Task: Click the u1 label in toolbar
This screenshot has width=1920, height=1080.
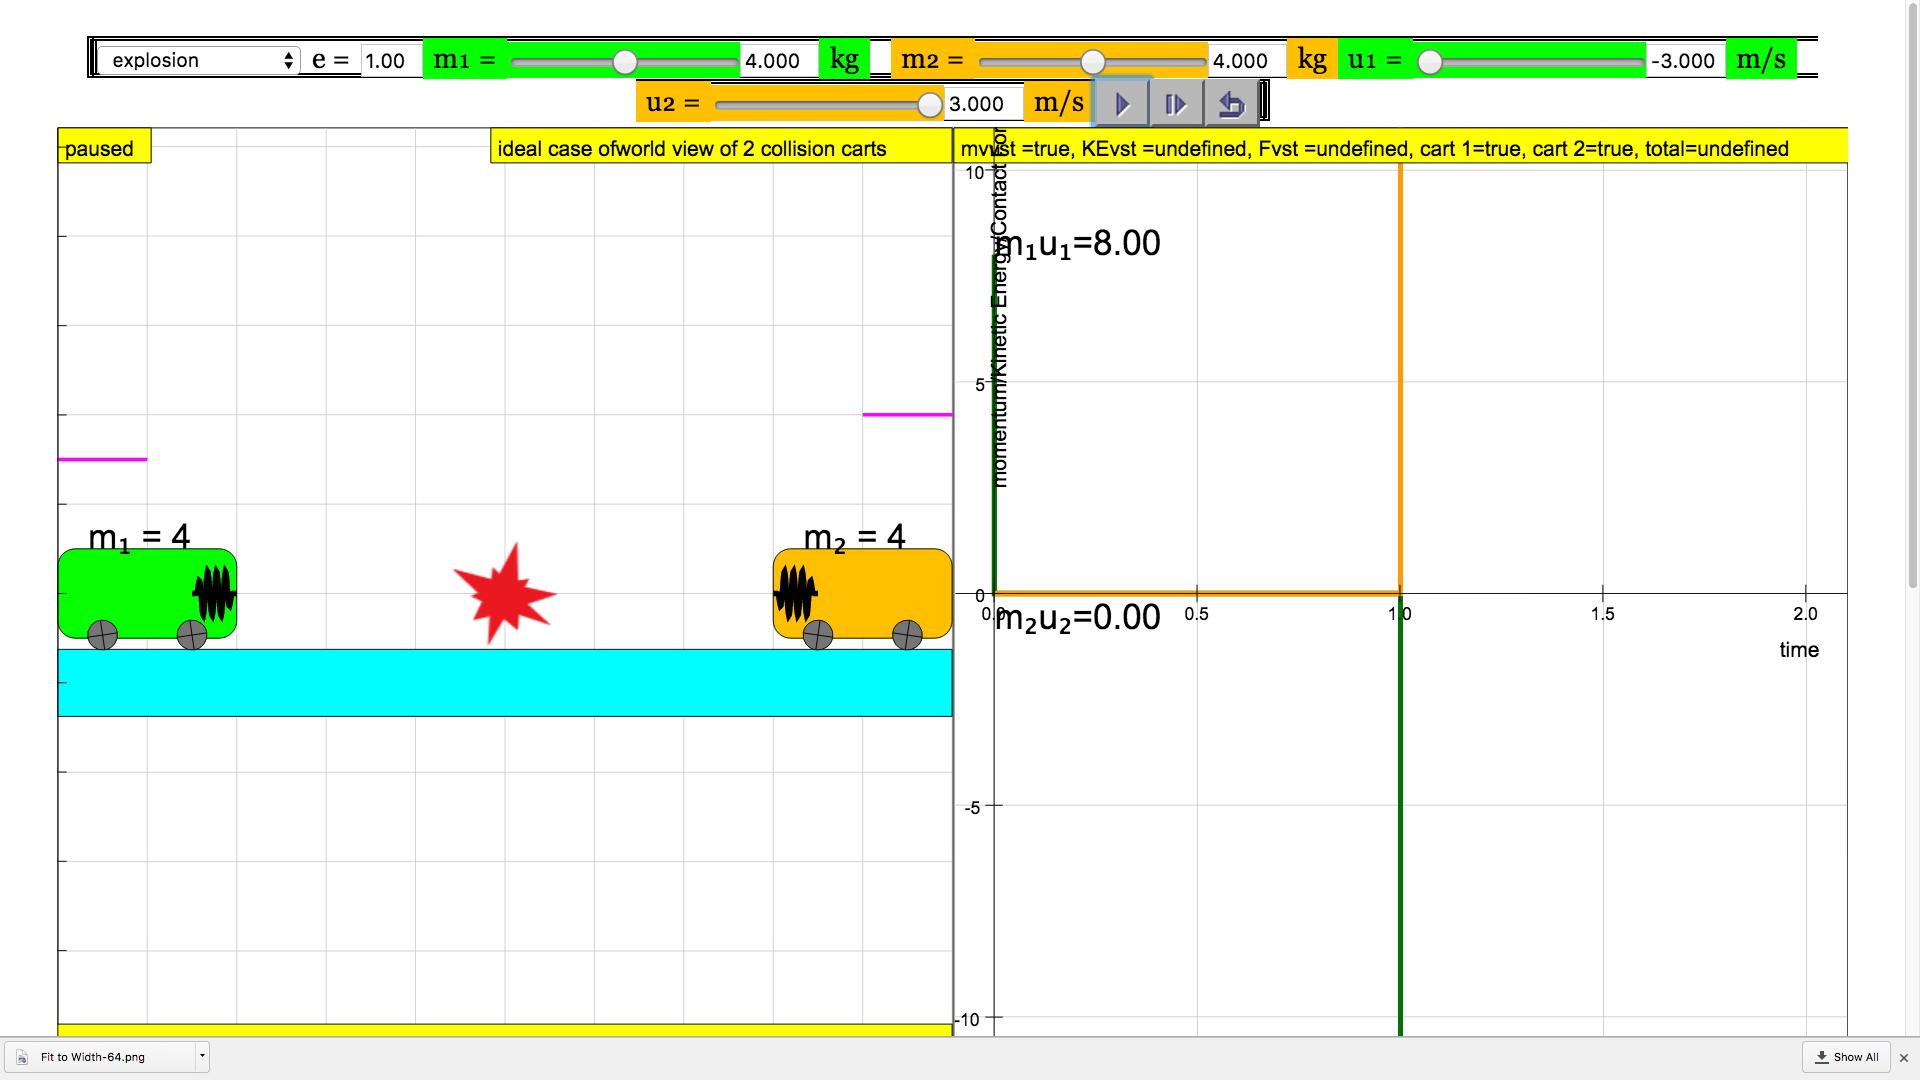Action: 1375,60
